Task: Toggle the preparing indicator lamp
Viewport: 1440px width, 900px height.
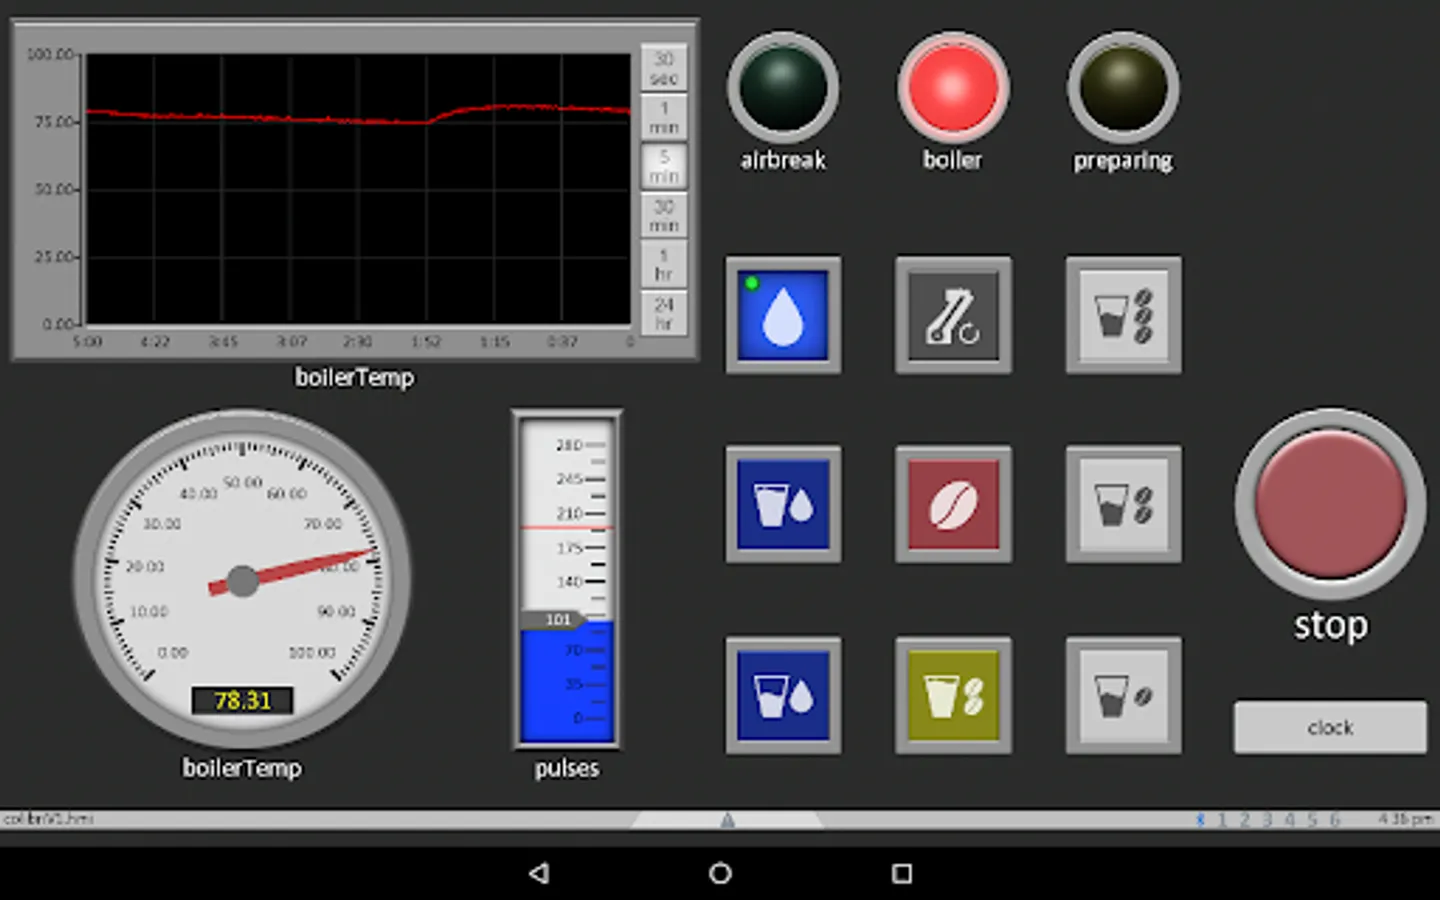Action: pyautogui.click(x=1123, y=87)
